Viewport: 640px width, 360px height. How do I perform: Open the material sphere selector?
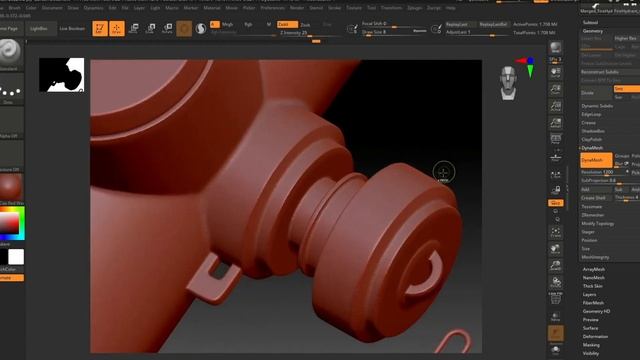[x=11, y=188]
